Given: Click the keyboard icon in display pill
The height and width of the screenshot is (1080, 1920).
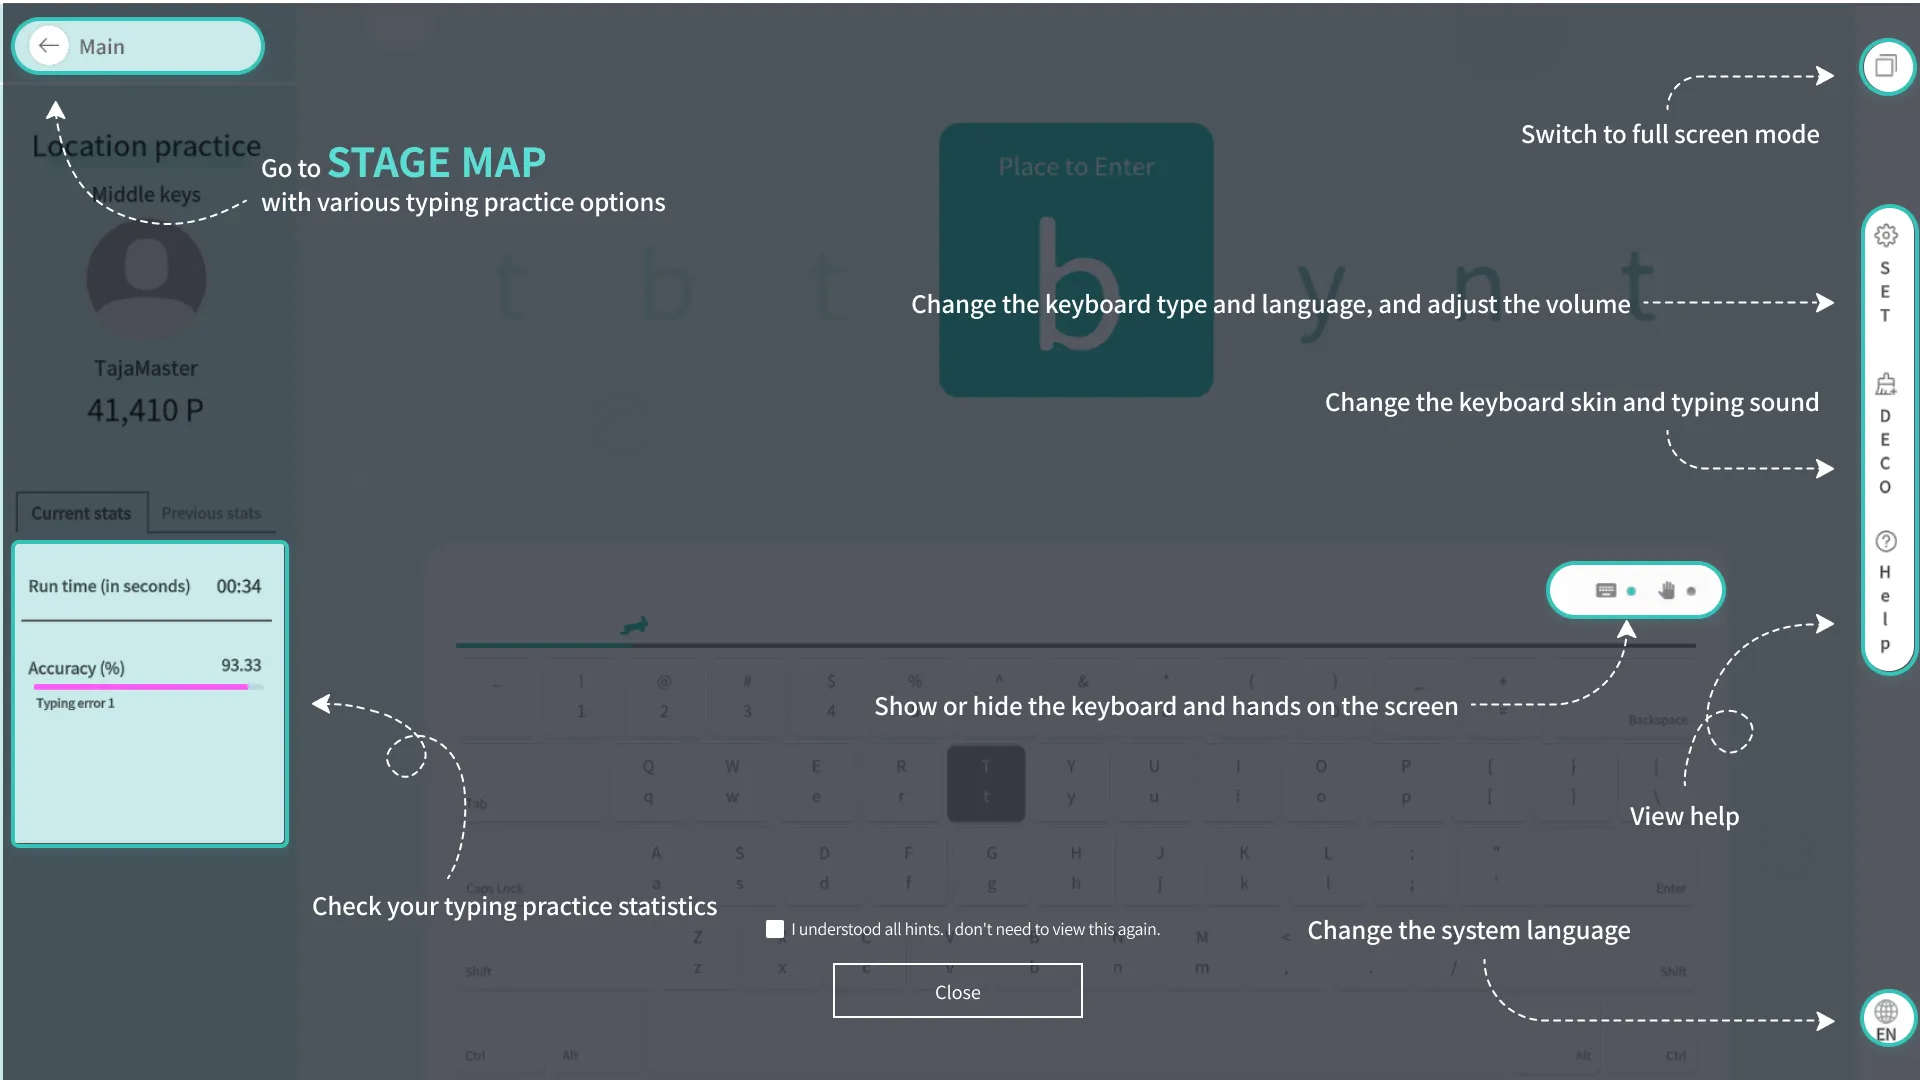Looking at the screenshot, I should click(x=1606, y=590).
